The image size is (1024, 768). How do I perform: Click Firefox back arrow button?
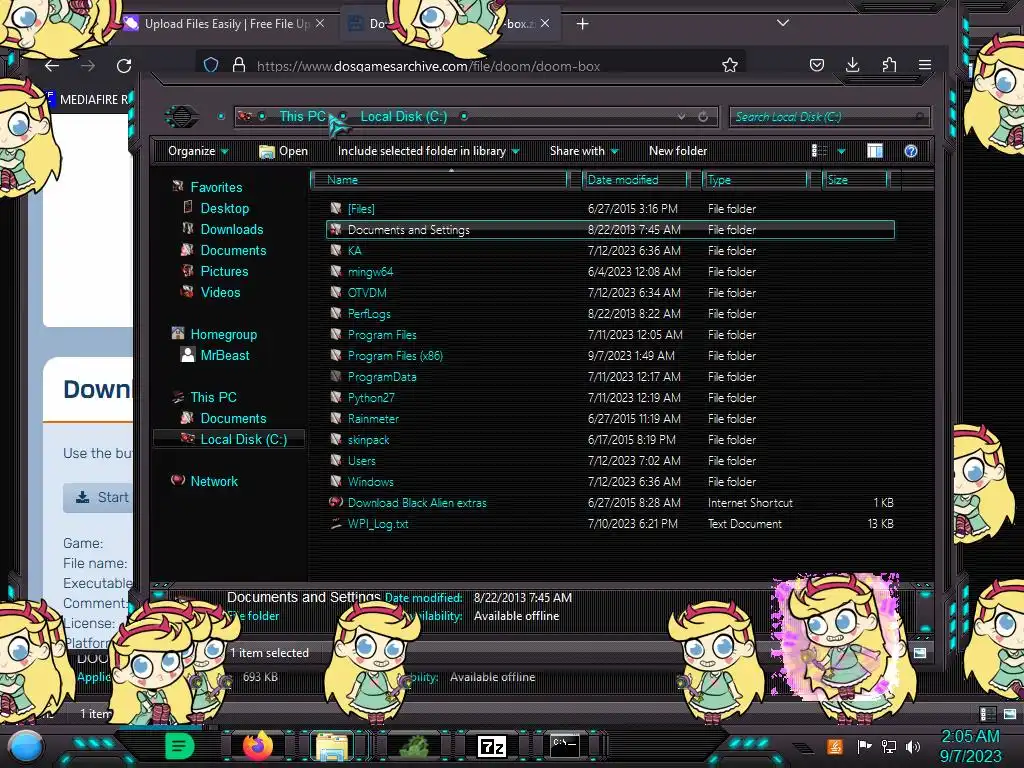click(52, 65)
